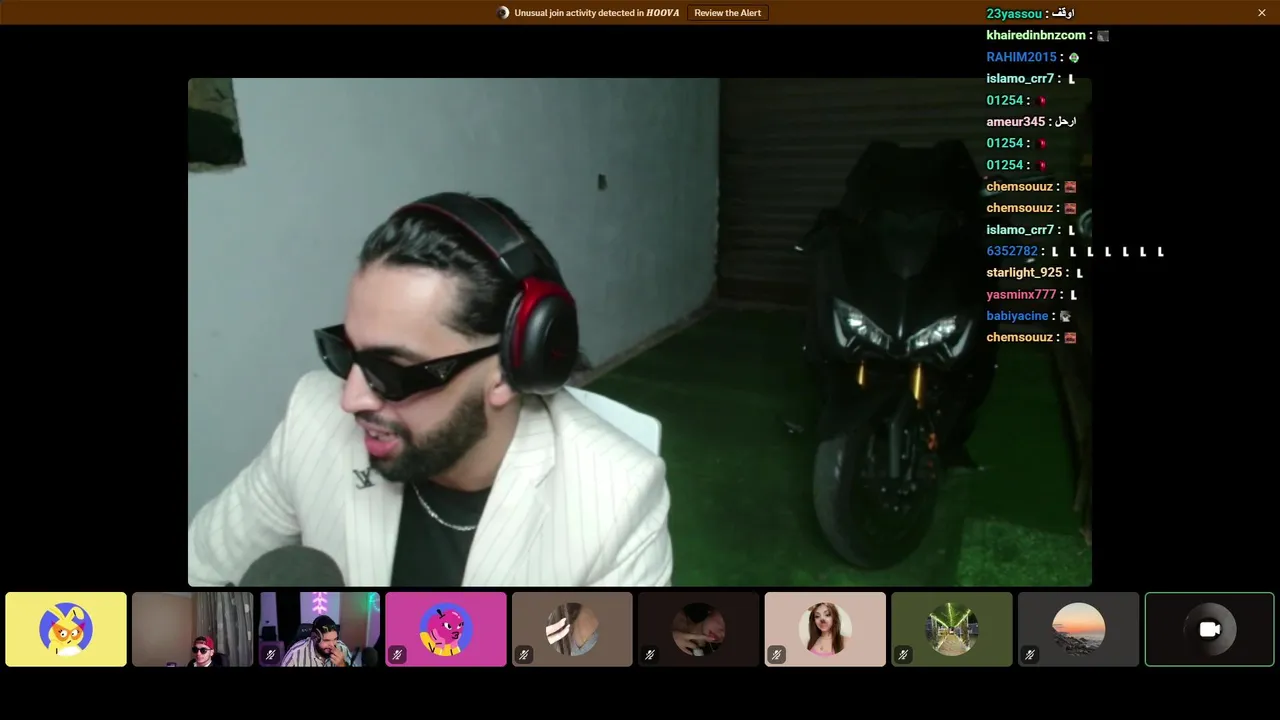Image resolution: width=1280 pixels, height=720 pixels.
Task: Dismiss the unusual join activity alert banner
Action: [1262, 13]
